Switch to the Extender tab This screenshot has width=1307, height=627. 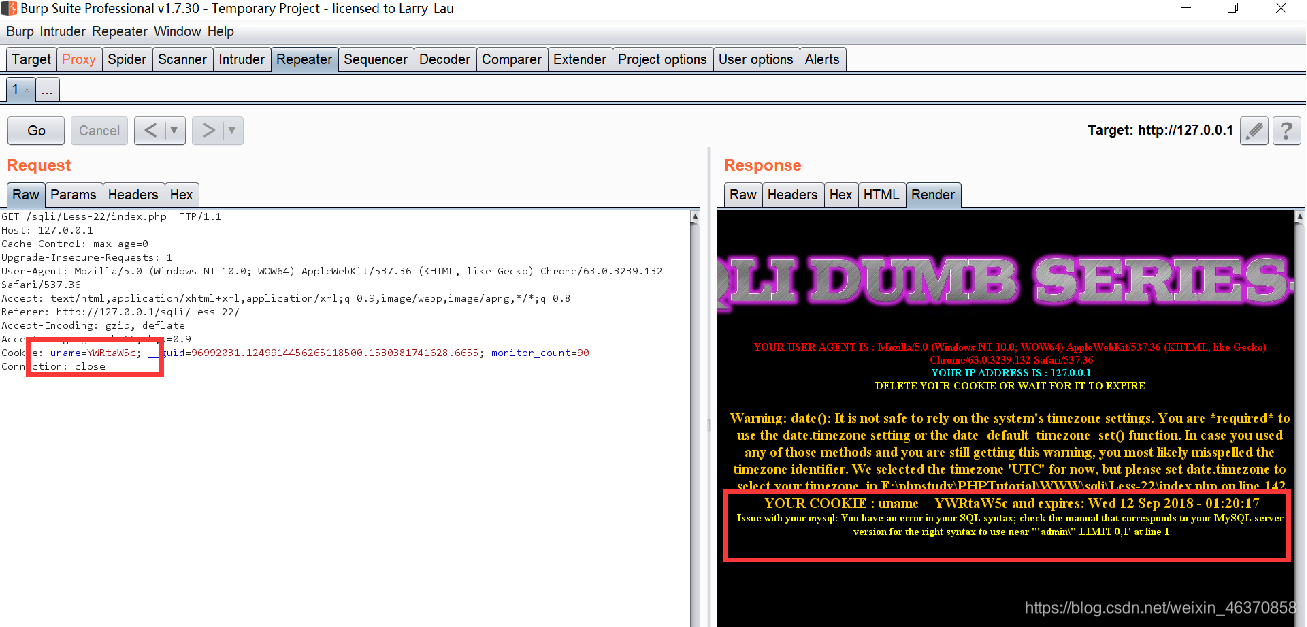point(580,59)
